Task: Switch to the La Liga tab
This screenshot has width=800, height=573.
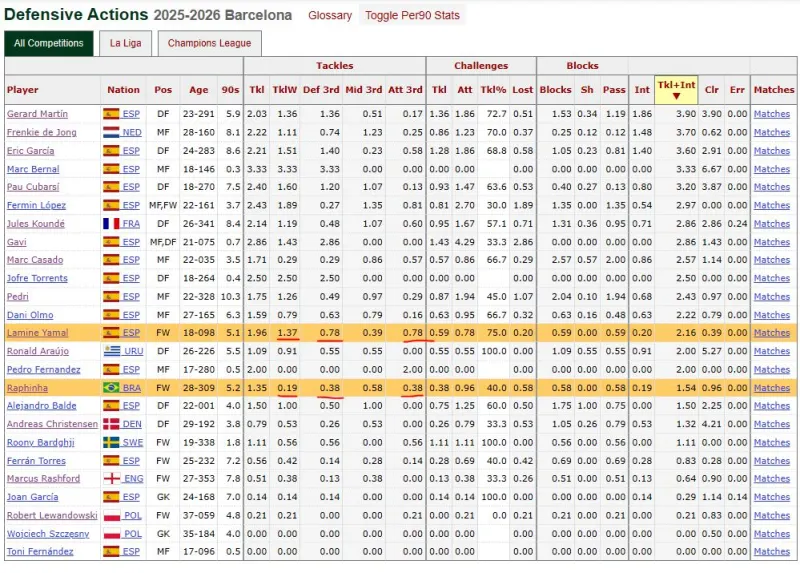Action: (x=125, y=43)
